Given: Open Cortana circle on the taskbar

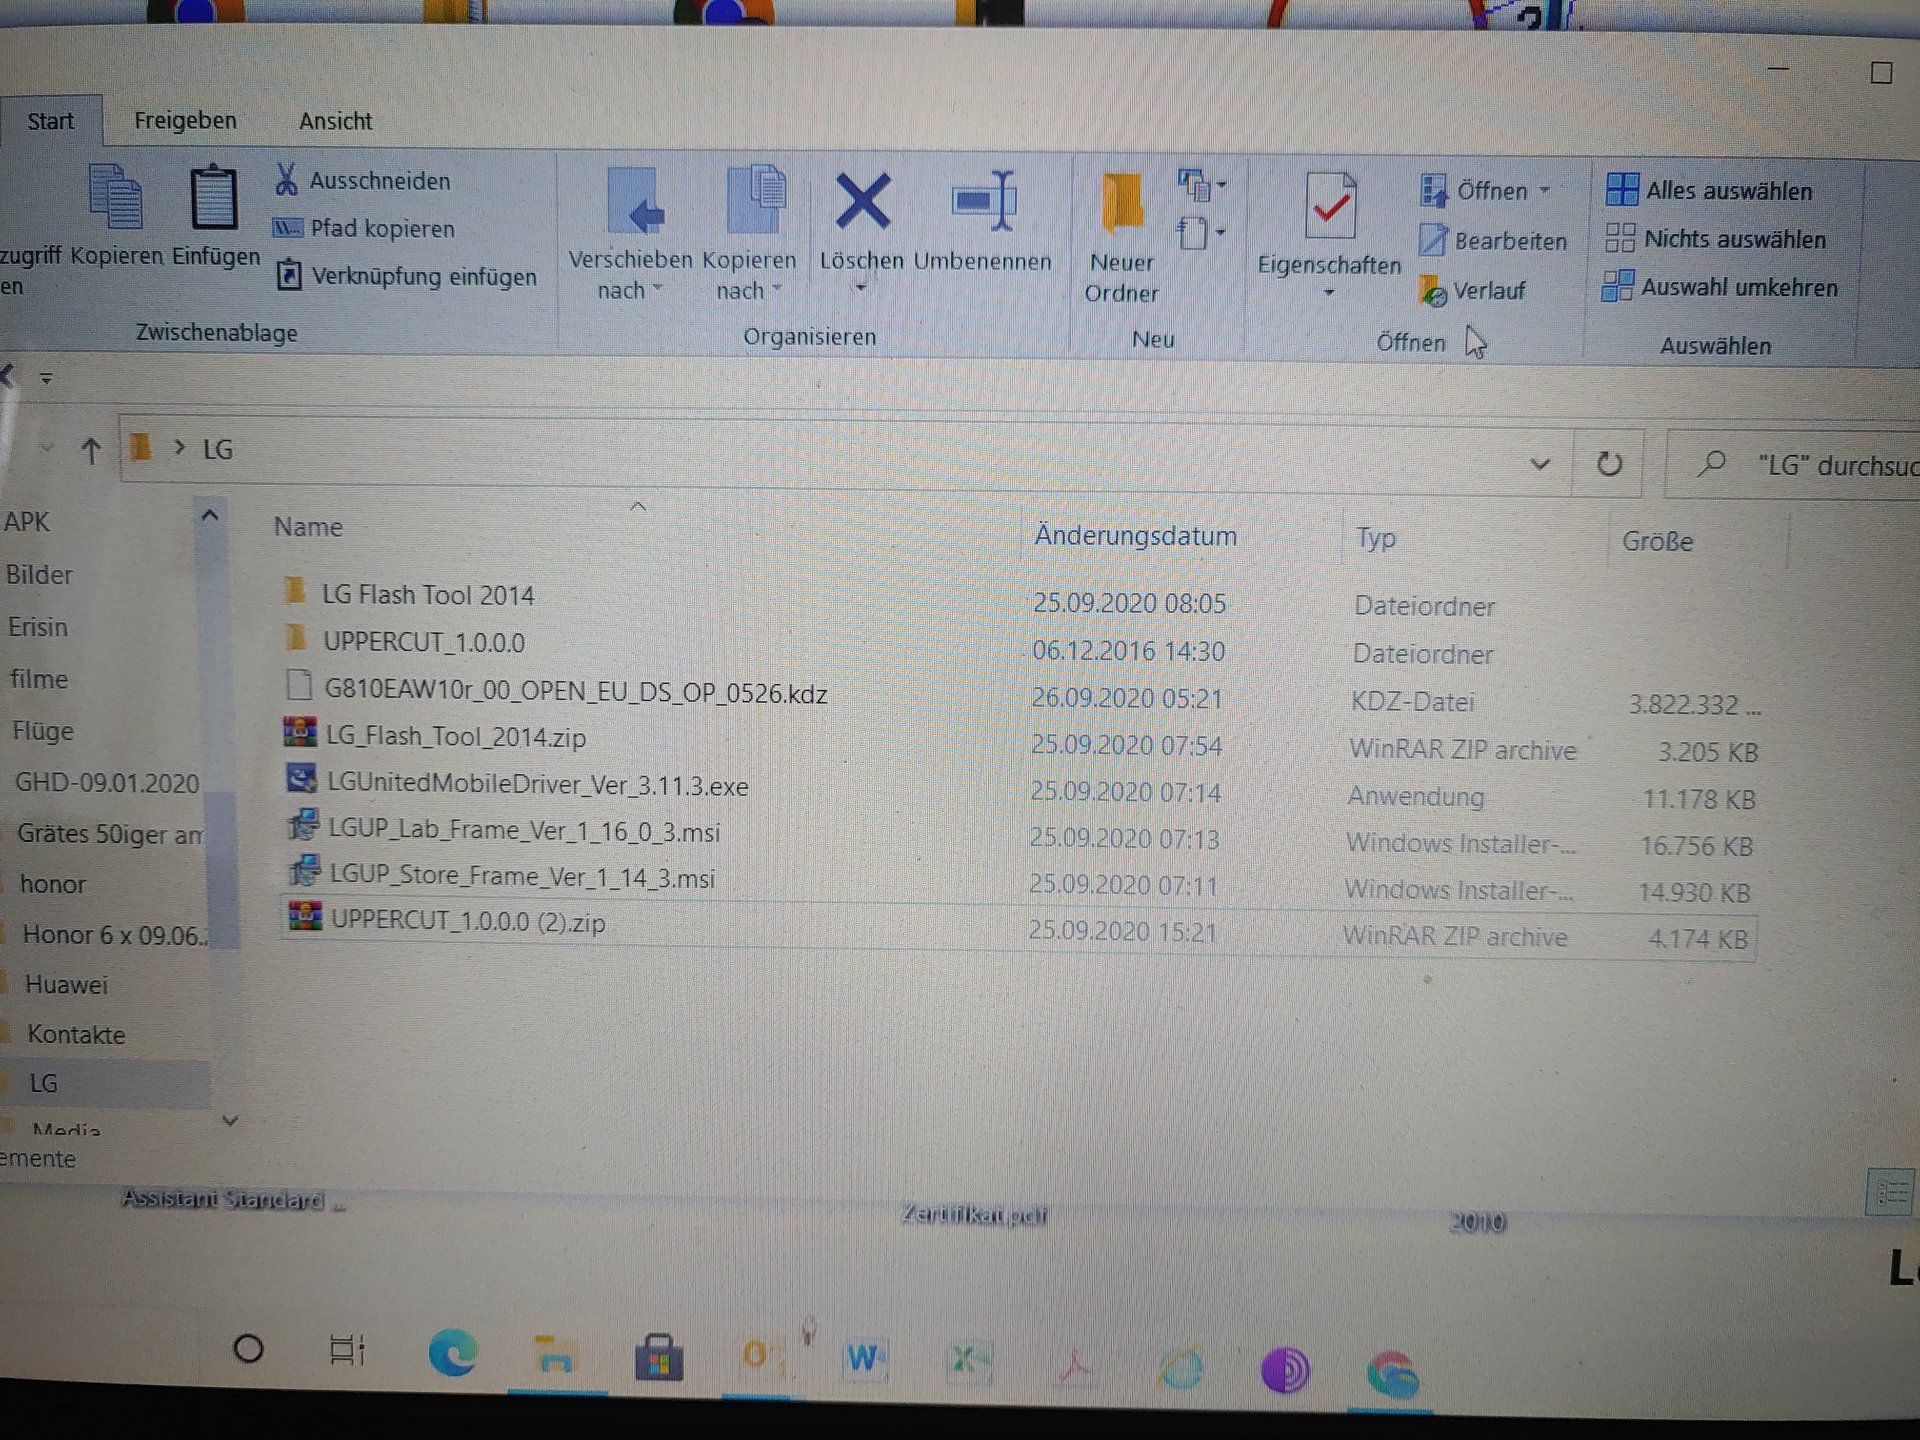Looking at the screenshot, I should tap(248, 1349).
